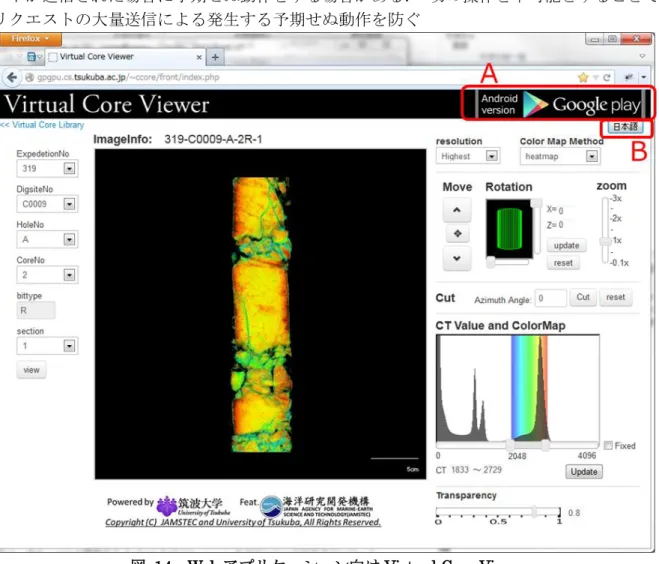Open the Color Map Method heatmap dropdown
The height and width of the screenshot is (564, 659).
tap(559, 156)
